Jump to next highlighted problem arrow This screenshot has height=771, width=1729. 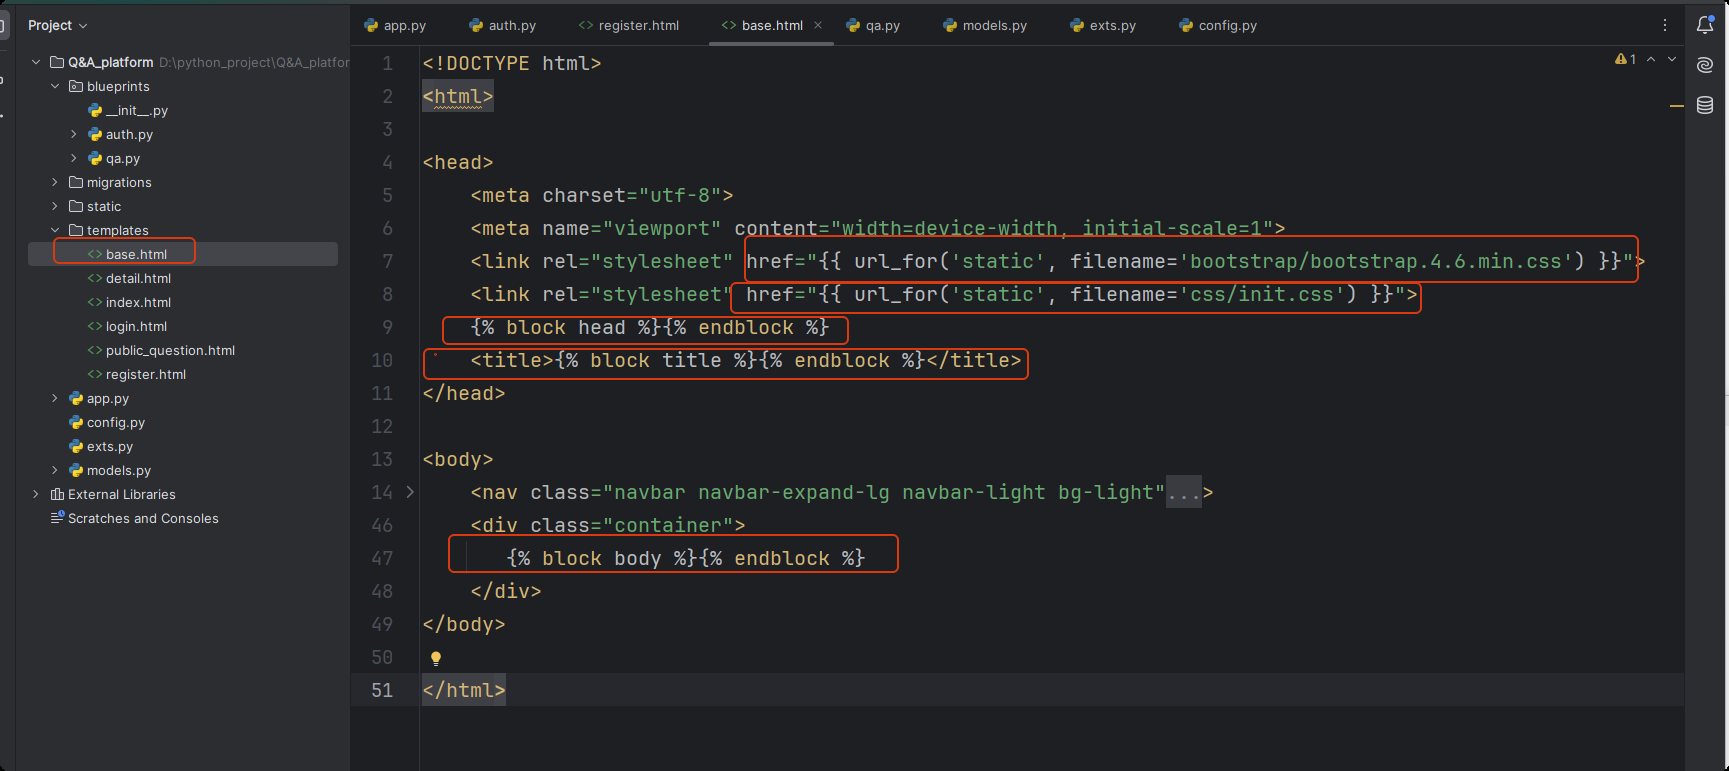coord(1672,59)
